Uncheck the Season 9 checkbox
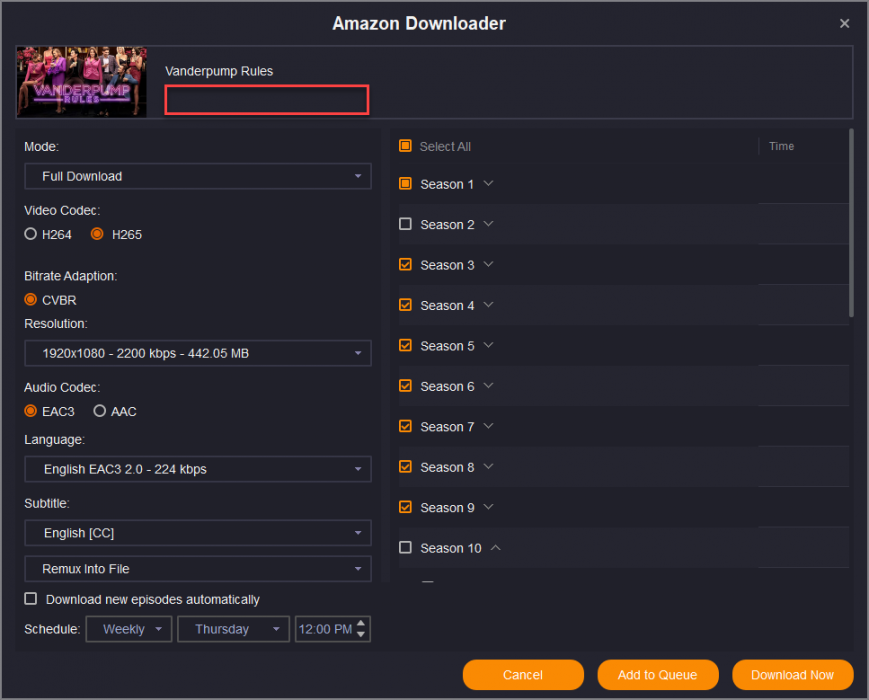The width and height of the screenshot is (869, 700). click(405, 507)
